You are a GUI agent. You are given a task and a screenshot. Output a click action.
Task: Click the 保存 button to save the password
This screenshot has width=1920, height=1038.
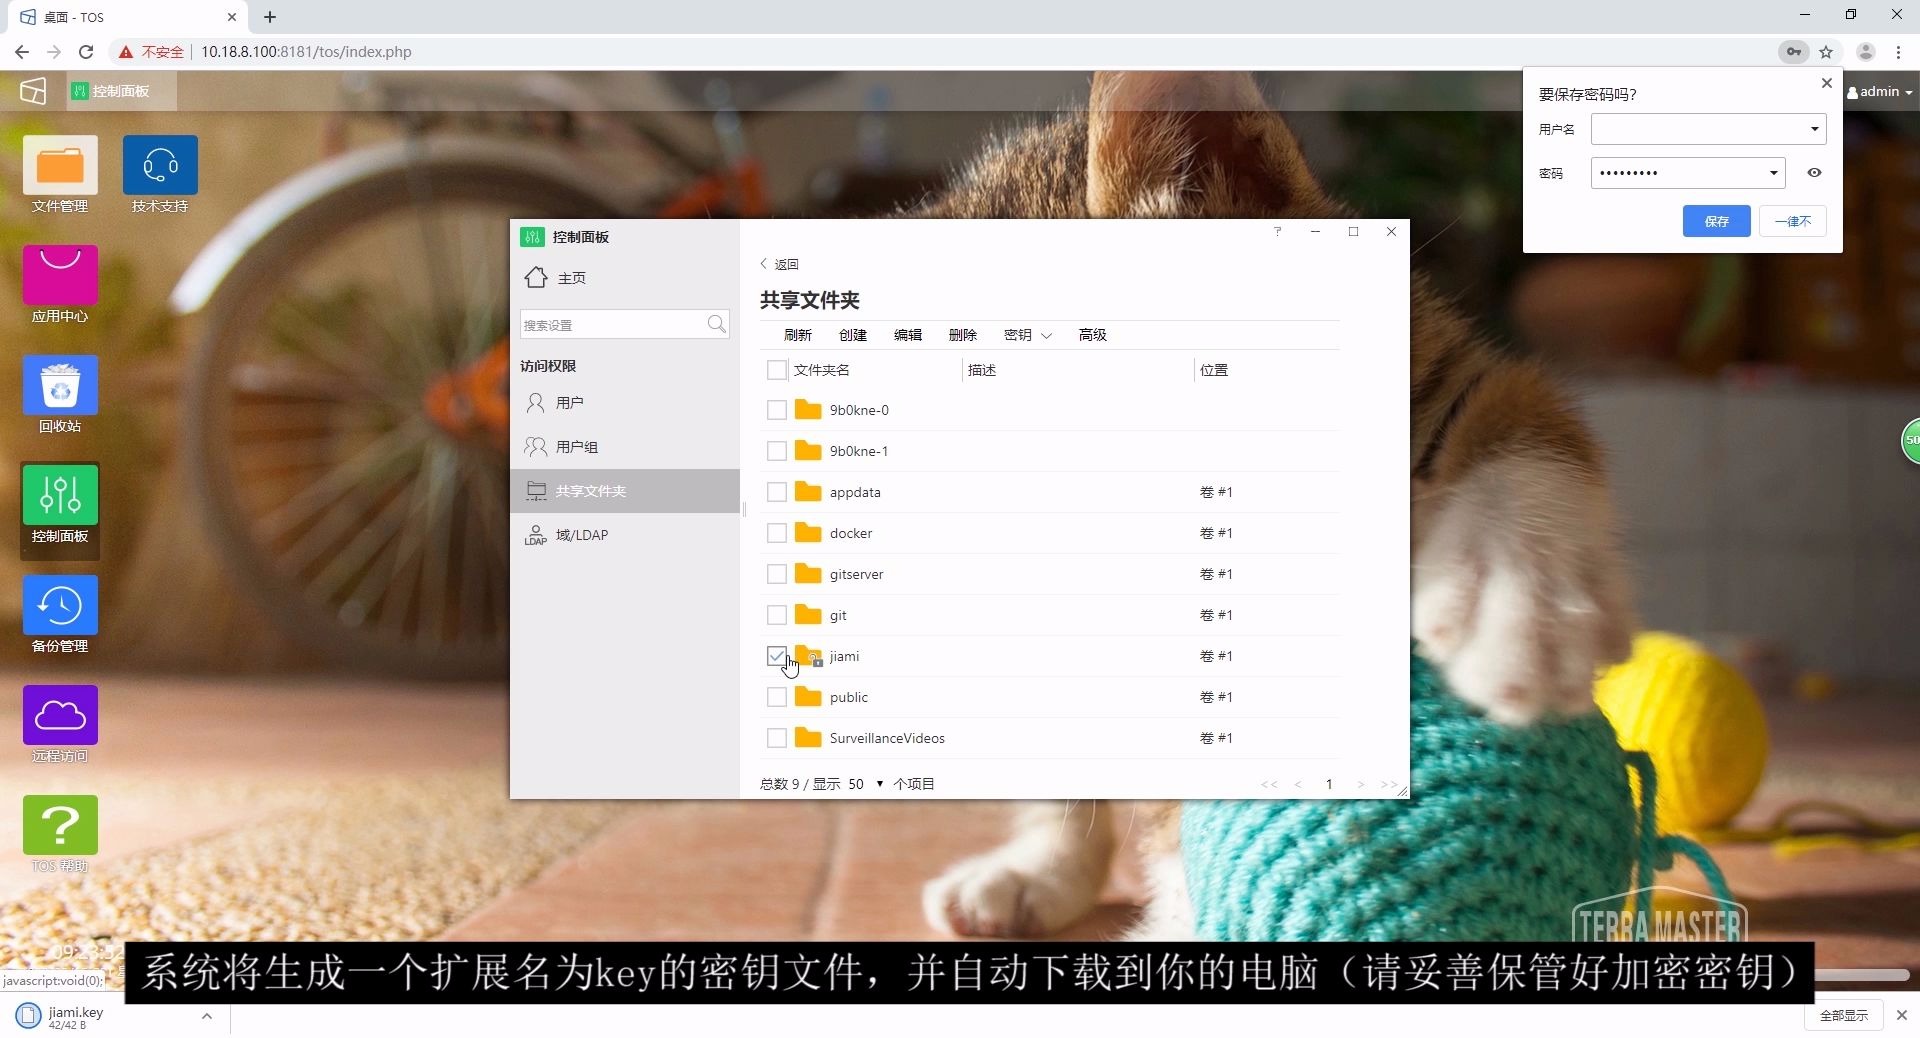coord(1716,221)
